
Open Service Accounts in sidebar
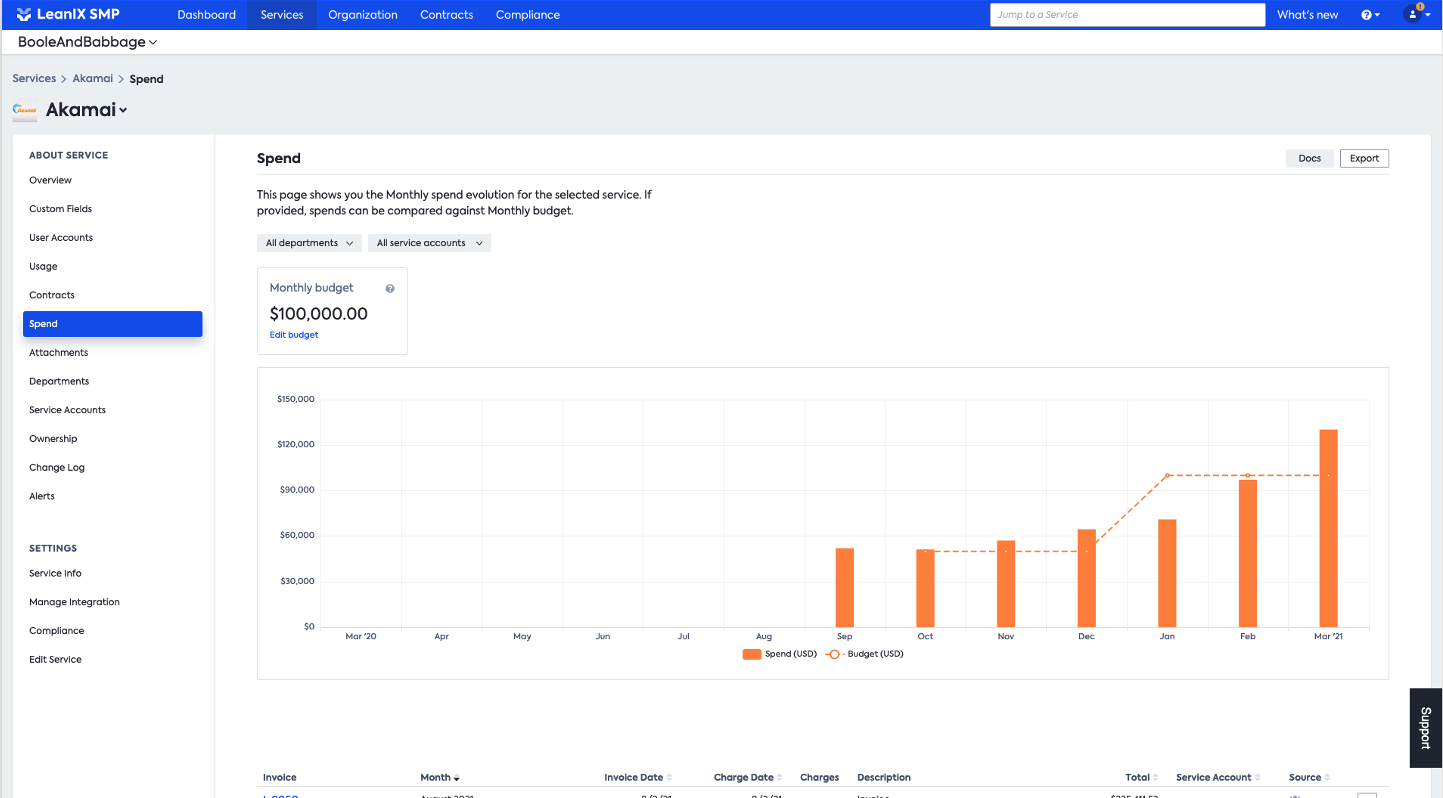[67, 410]
